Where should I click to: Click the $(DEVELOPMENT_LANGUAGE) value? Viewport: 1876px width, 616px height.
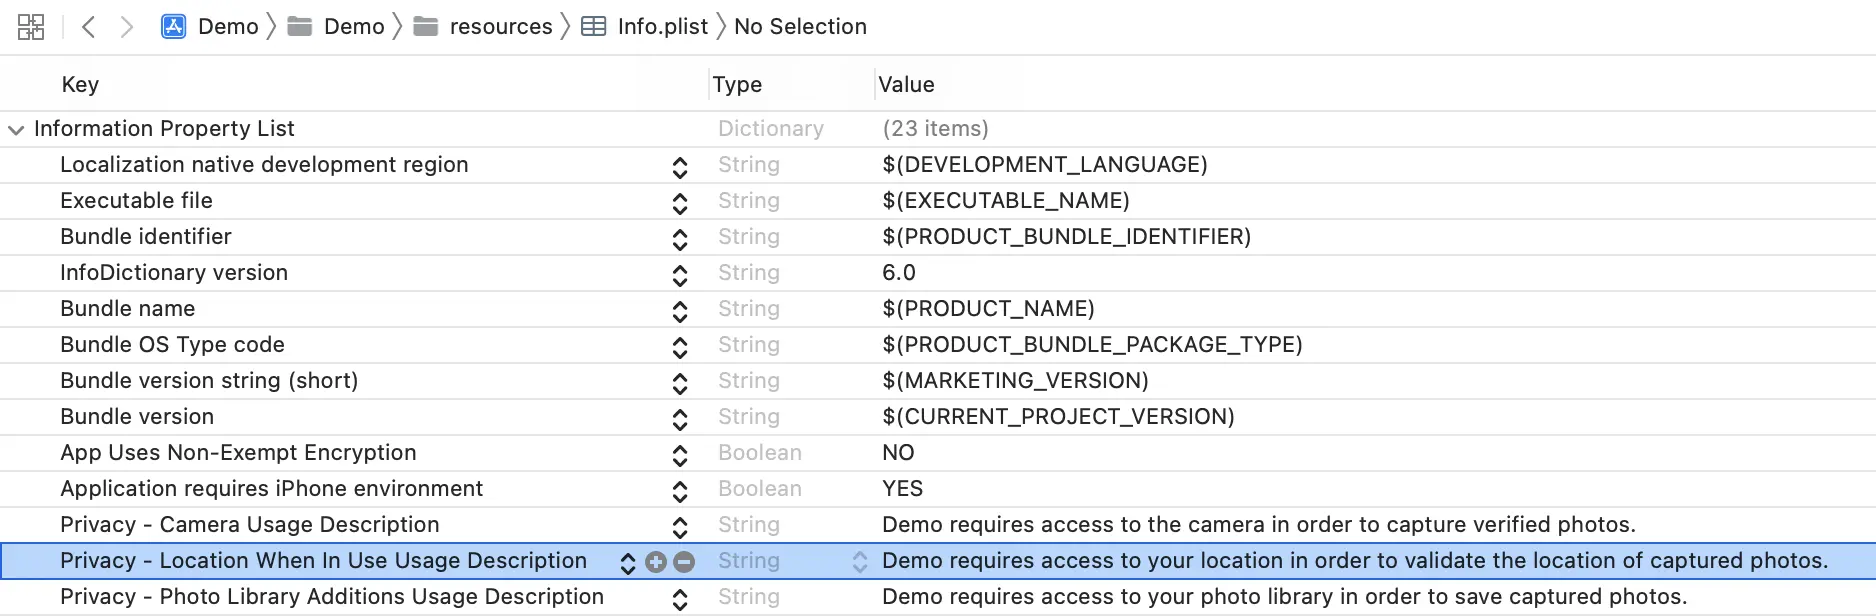pyautogui.click(x=1045, y=165)
